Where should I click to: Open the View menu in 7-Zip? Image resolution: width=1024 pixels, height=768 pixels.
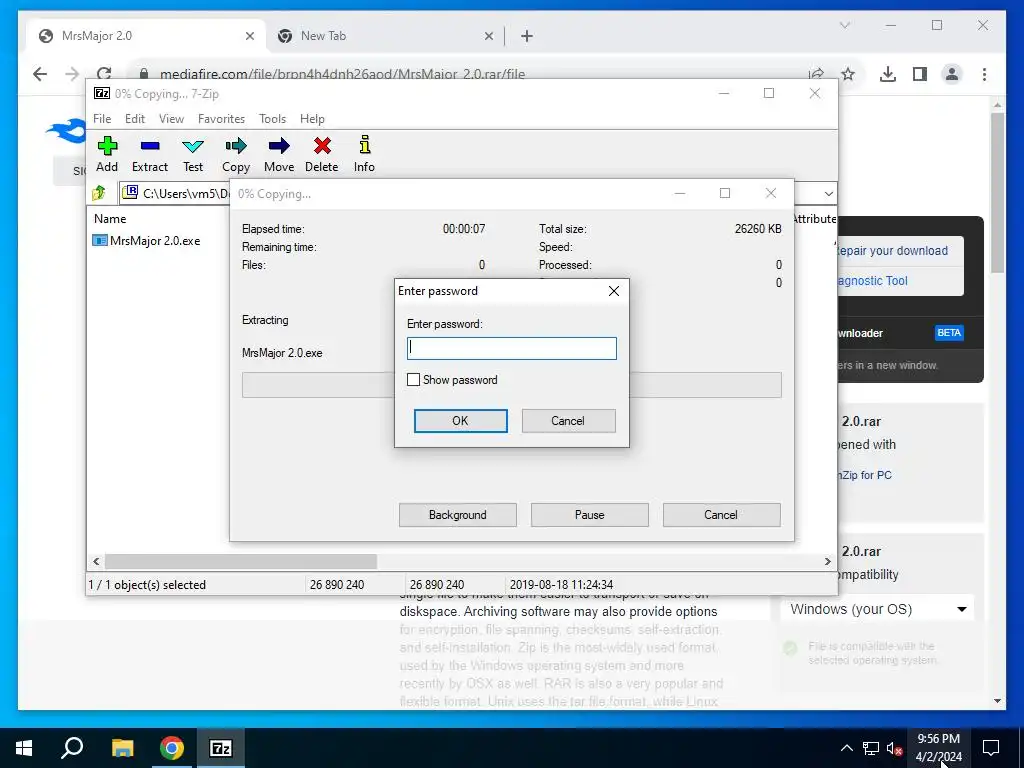click(x=171, y=119)
